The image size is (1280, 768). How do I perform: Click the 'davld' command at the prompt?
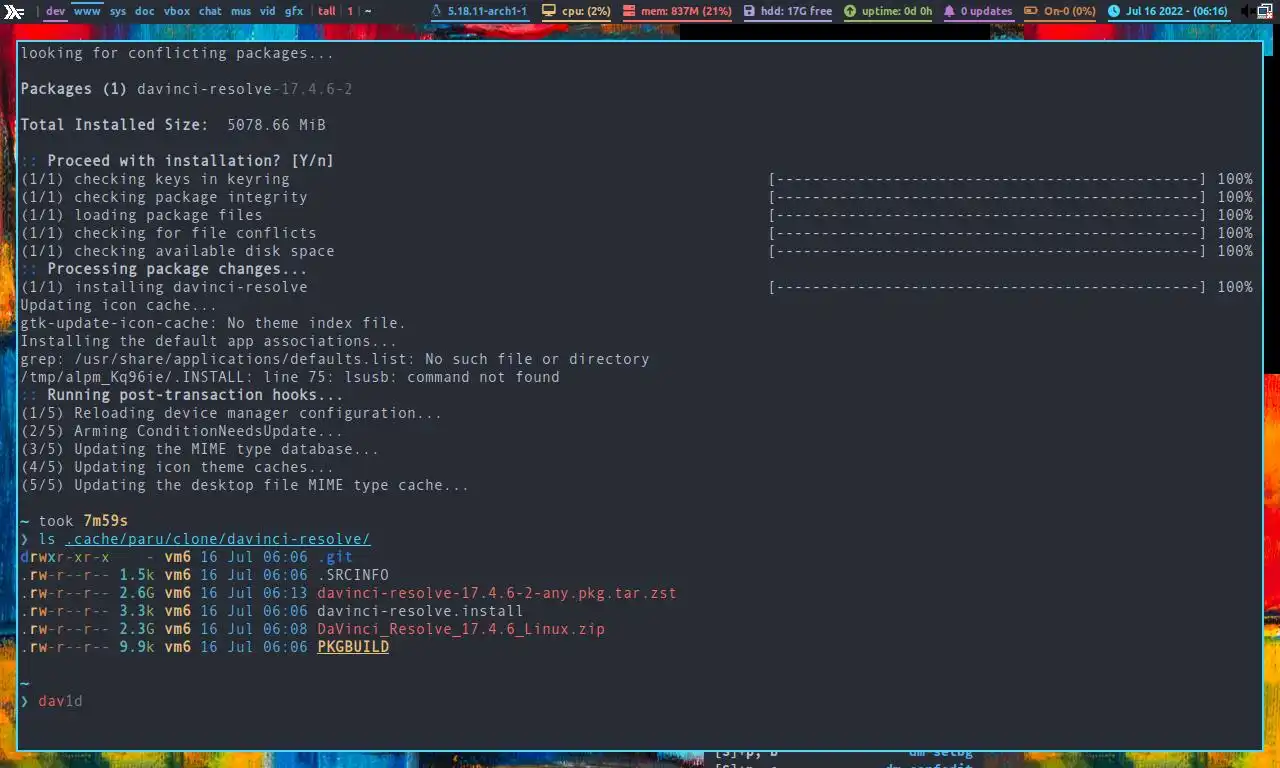(x=60, y=701)
